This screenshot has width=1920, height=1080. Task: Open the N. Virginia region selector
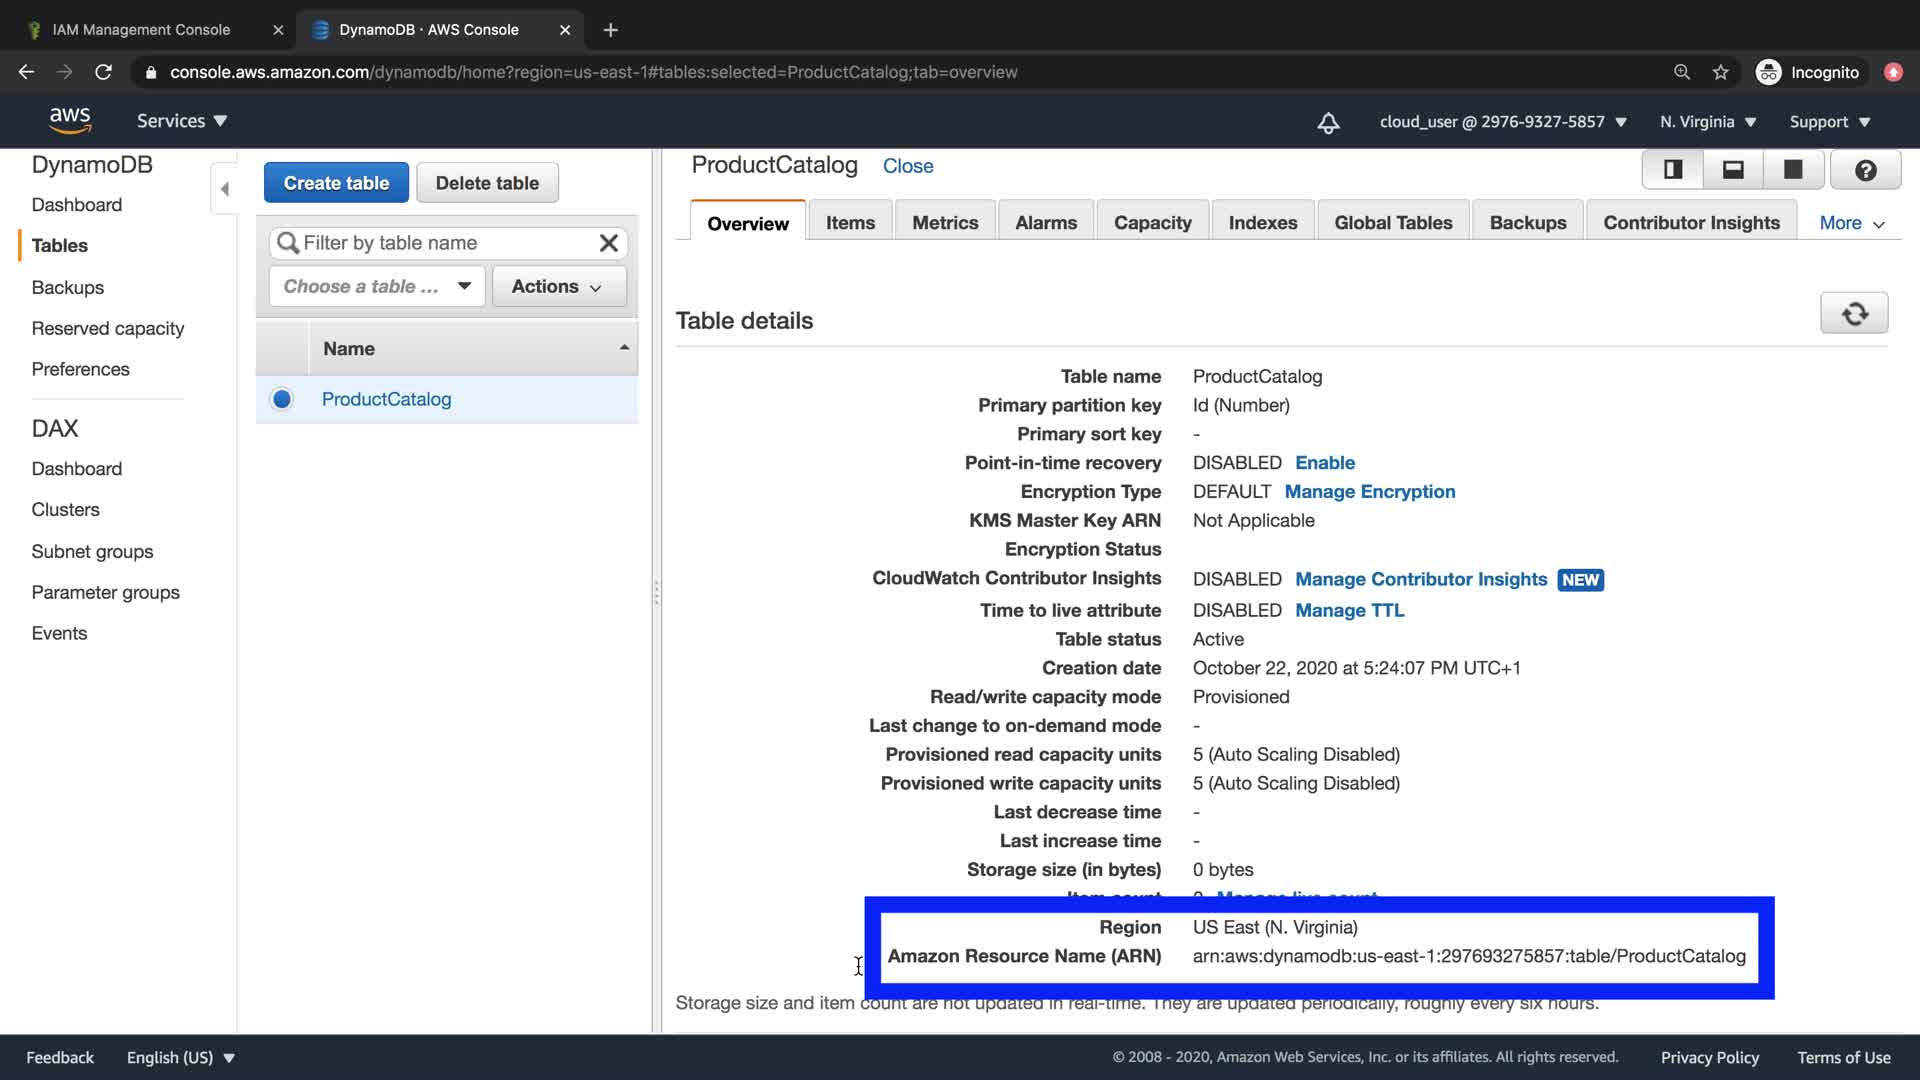click(x=1708, y=122)
